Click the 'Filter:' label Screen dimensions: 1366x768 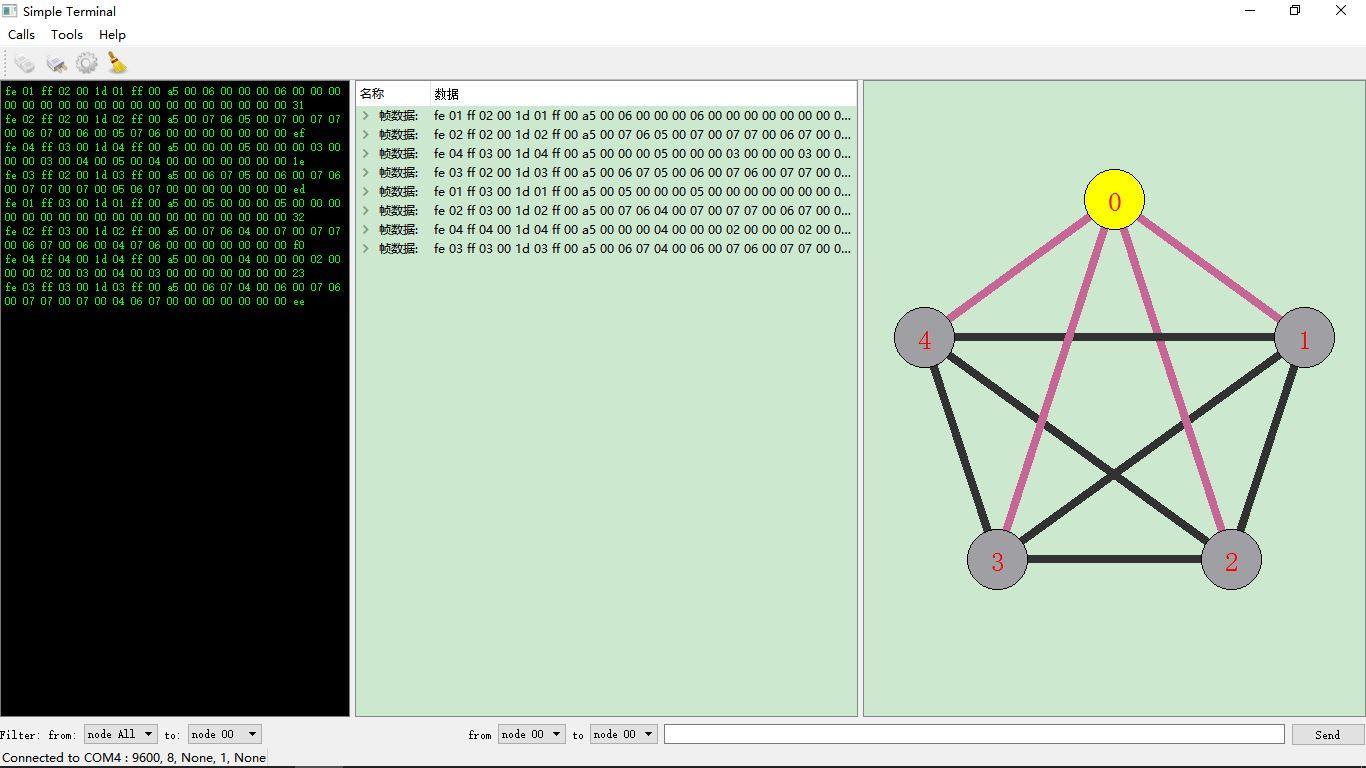coord(20,735)
